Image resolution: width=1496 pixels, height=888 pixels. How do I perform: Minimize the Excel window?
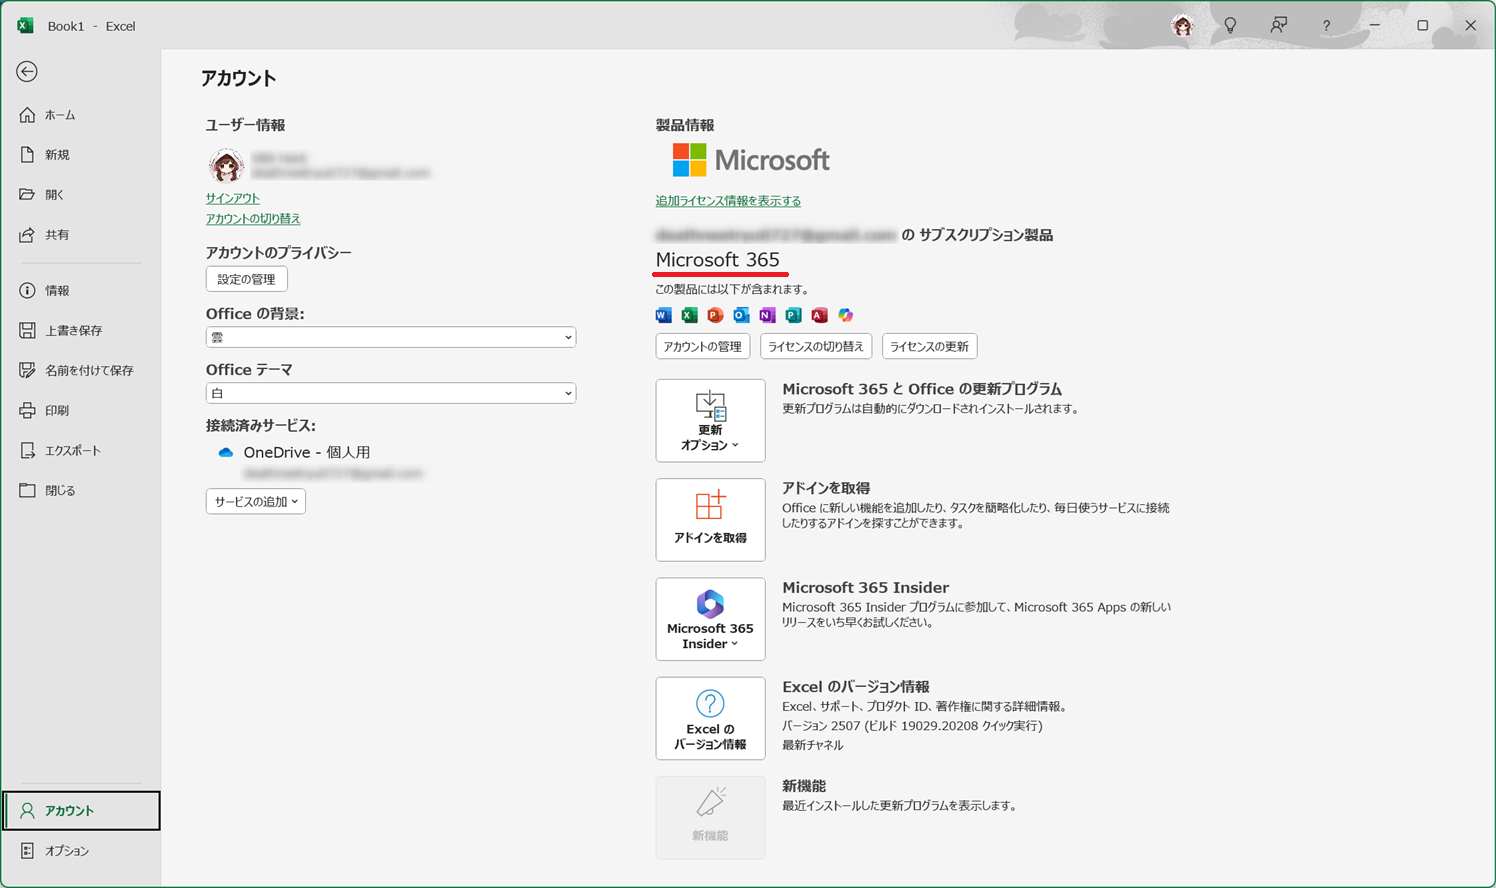click(1375, 26)
